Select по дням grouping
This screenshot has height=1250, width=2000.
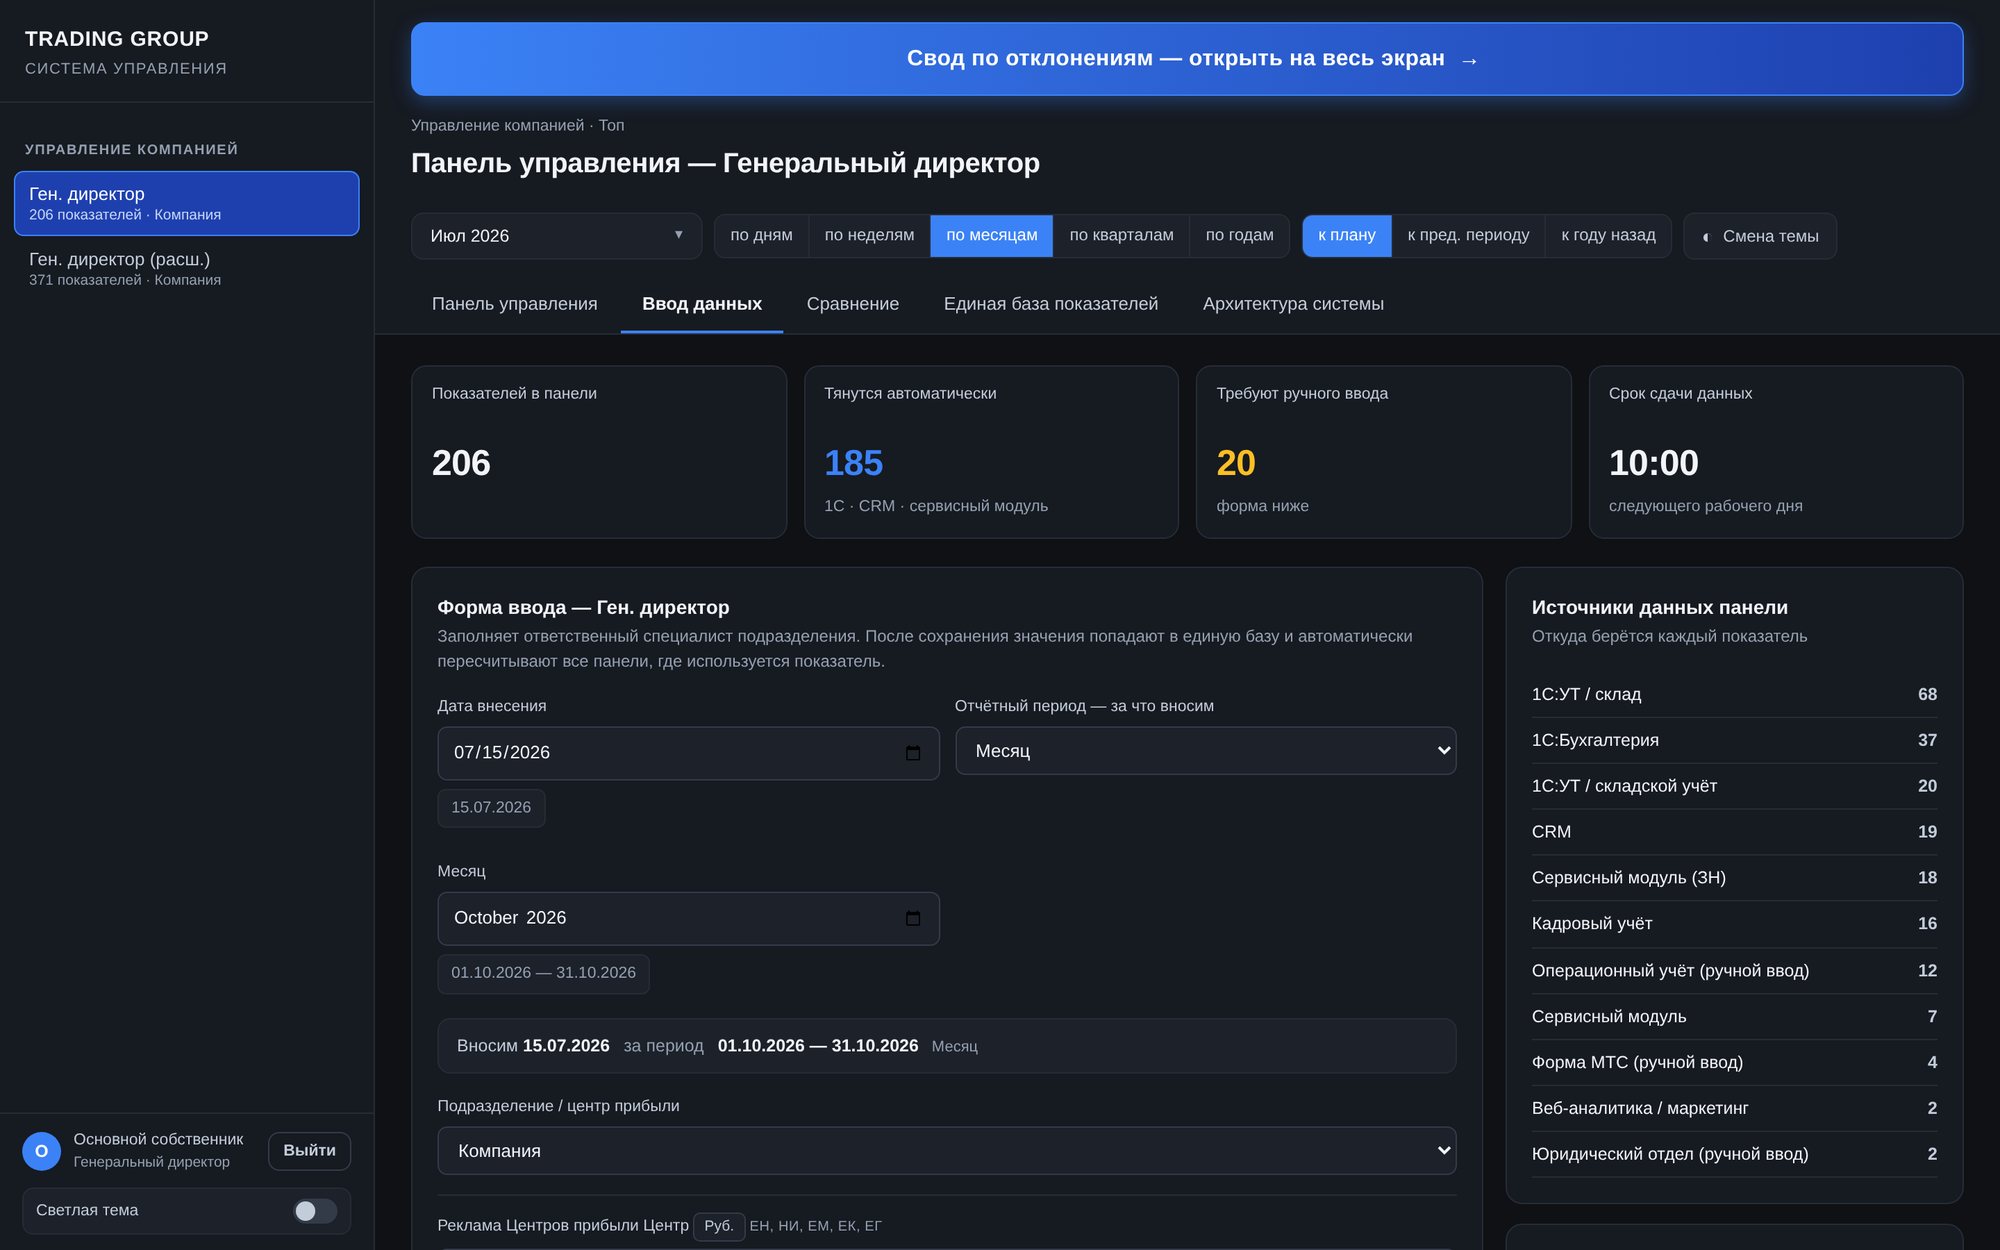[x=761, y=236]
